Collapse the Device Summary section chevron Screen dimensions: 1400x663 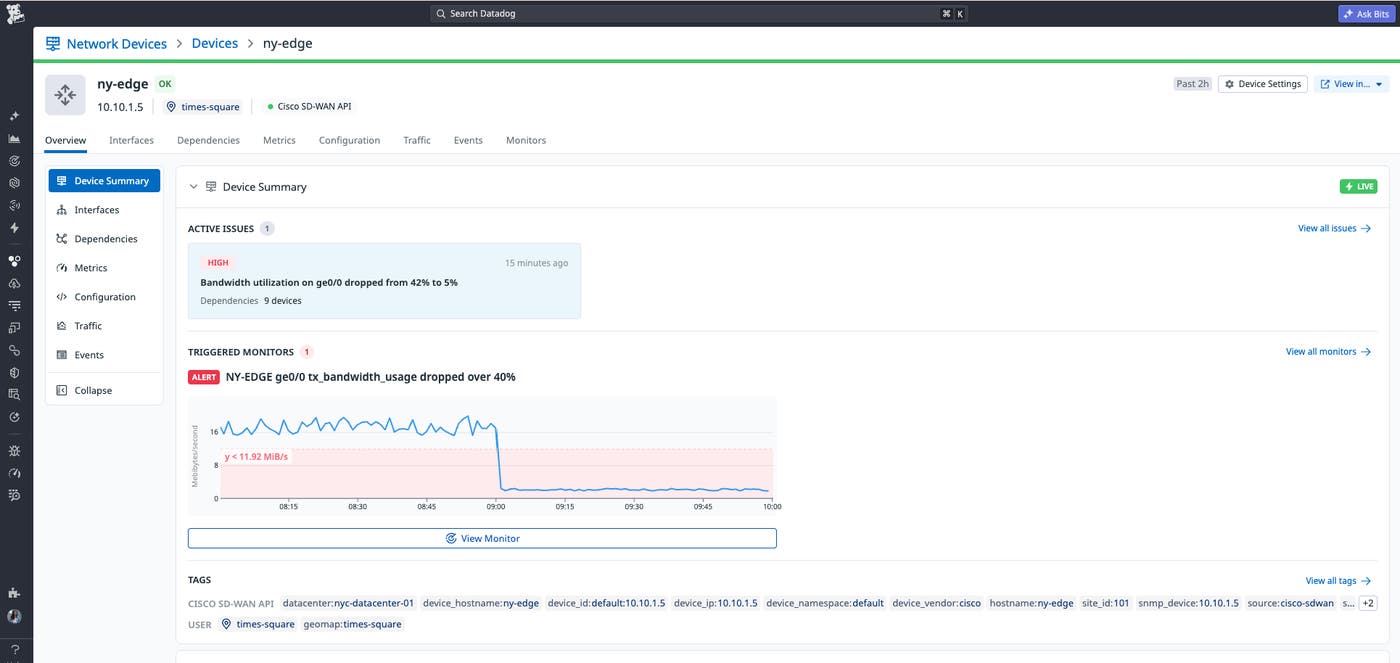pos(194,187)
